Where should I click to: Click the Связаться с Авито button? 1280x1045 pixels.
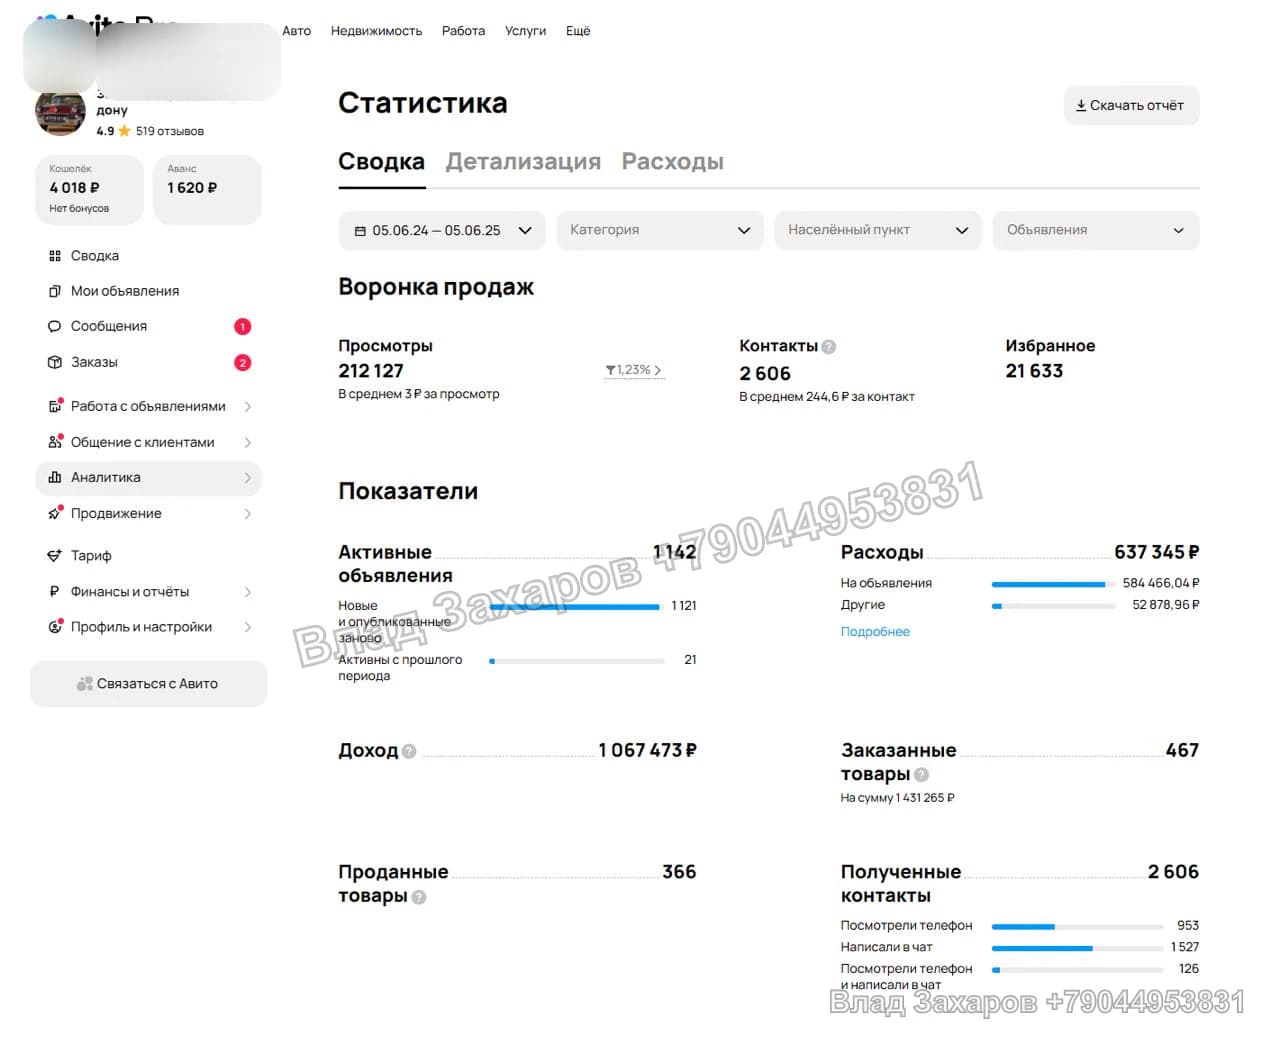coord(148,684)
